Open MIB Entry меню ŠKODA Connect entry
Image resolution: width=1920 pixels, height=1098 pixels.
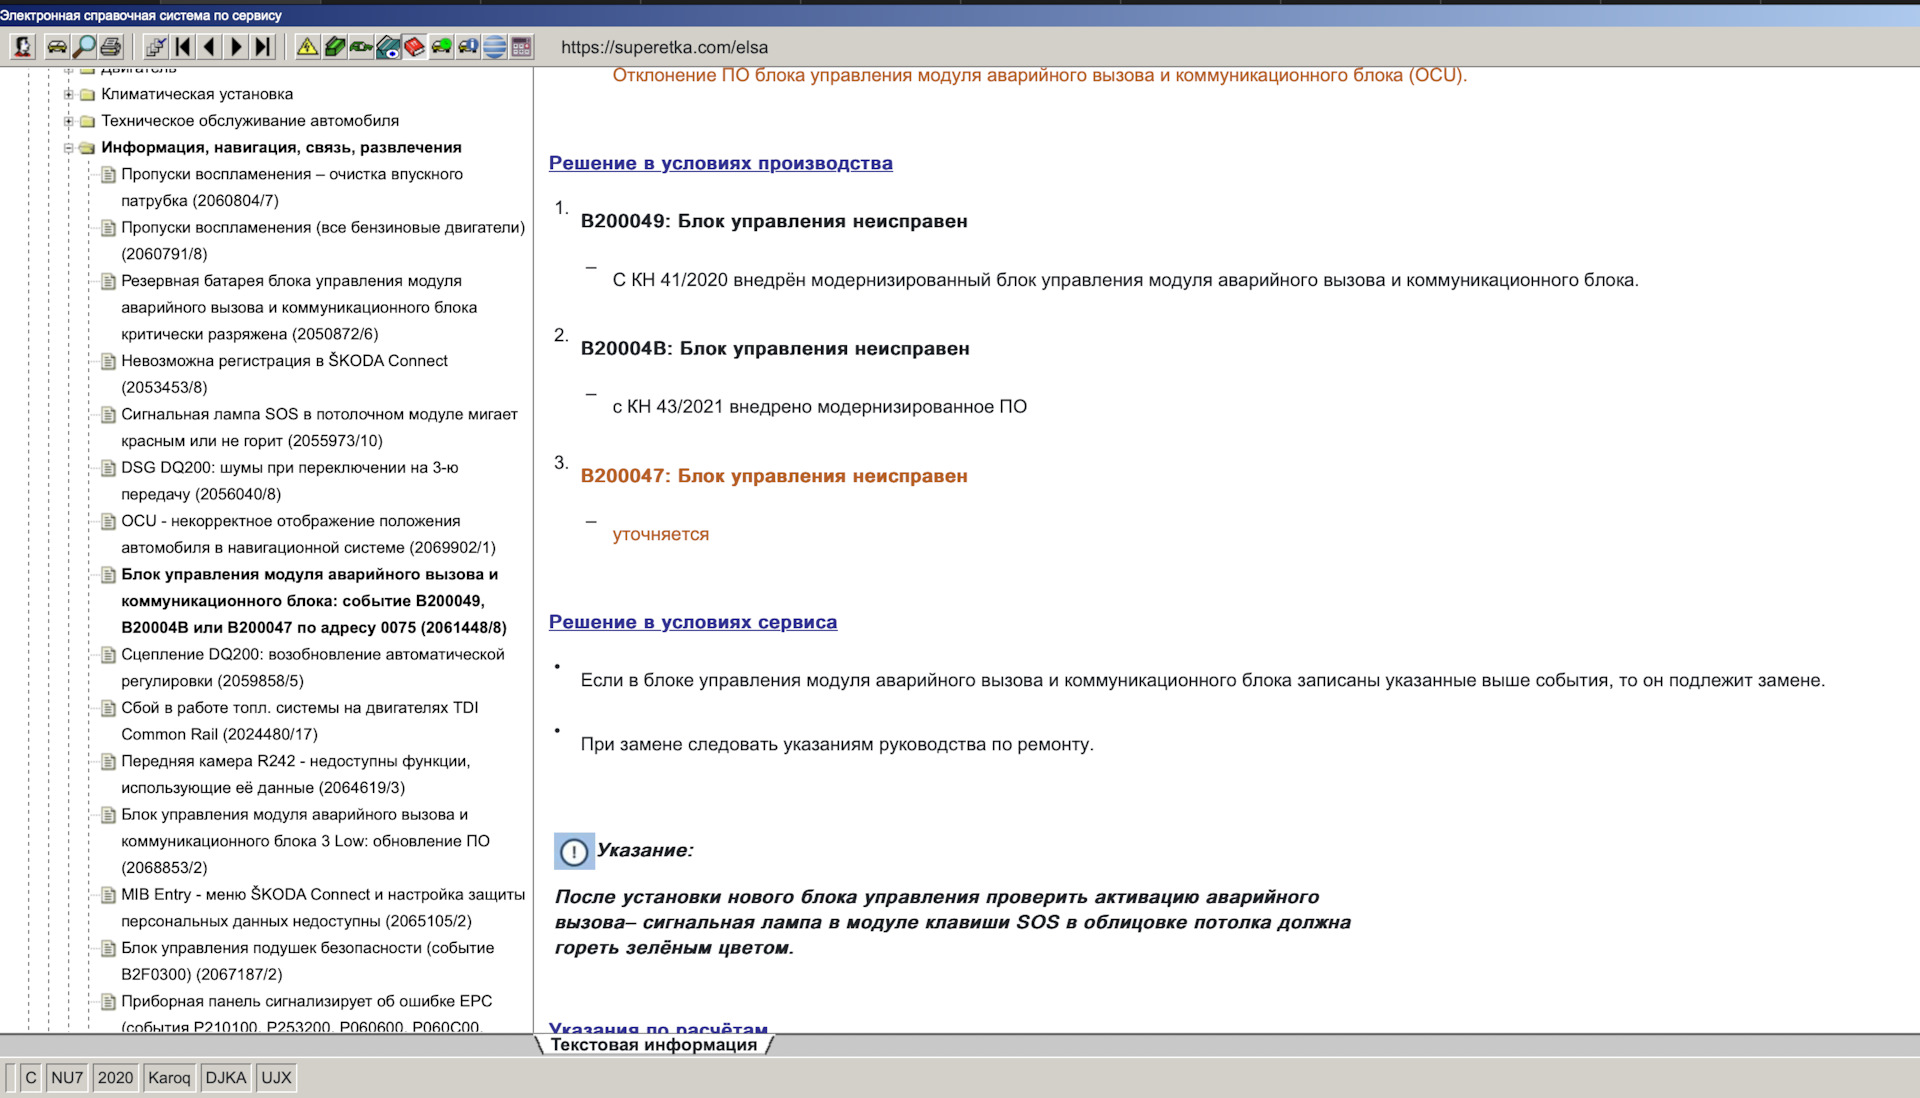323,908
